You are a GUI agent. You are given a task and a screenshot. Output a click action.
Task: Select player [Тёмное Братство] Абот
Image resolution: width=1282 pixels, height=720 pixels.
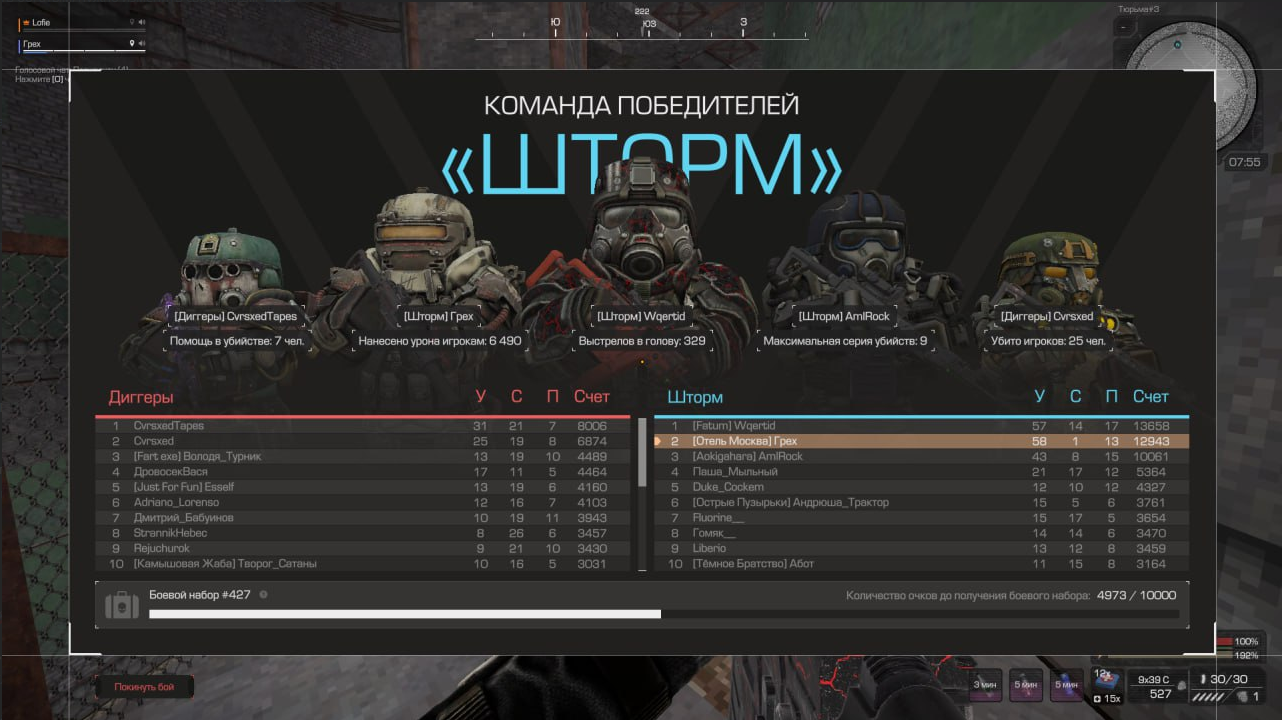(922, 564)
